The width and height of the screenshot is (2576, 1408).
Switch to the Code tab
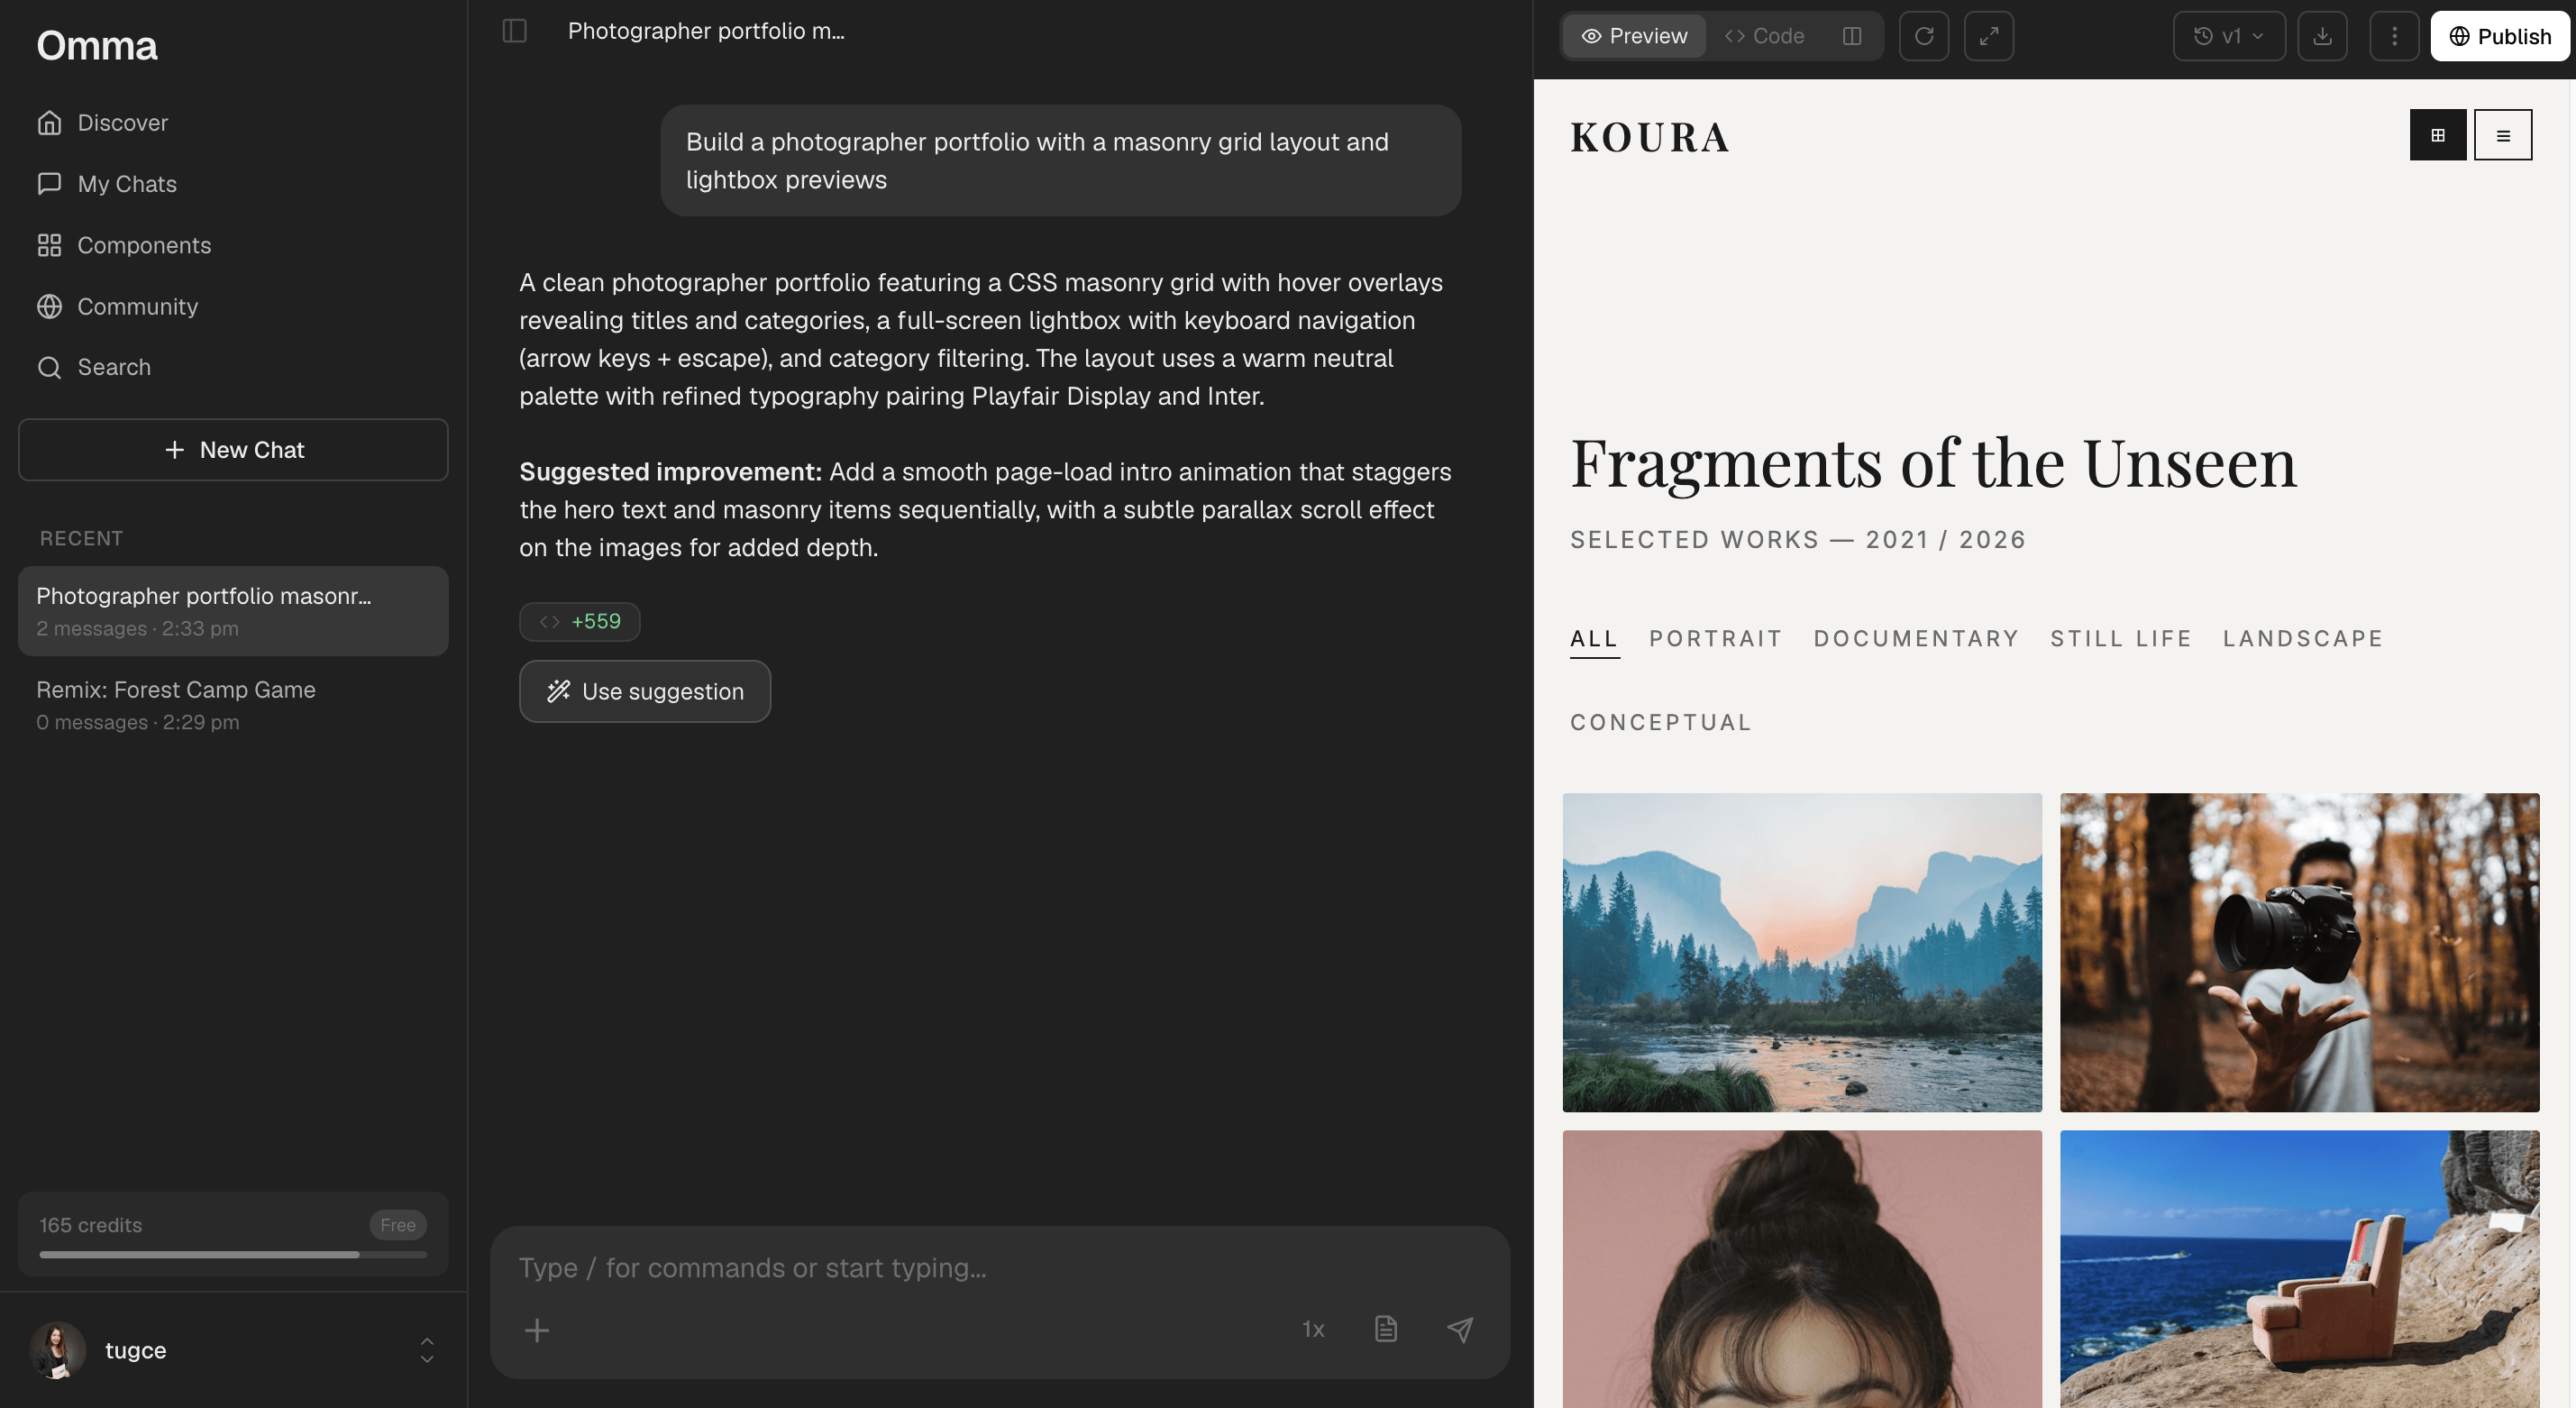(x=1764, y=36)
